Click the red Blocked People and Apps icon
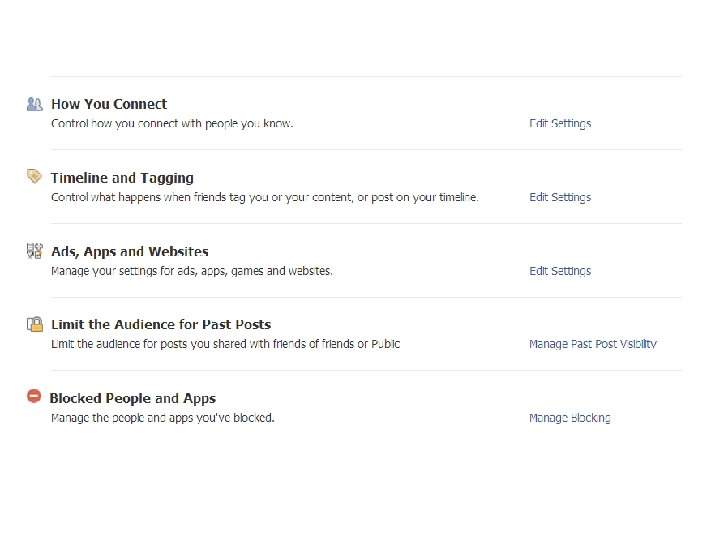The height and width of the screenshot is (540, 720). (34, 397)
